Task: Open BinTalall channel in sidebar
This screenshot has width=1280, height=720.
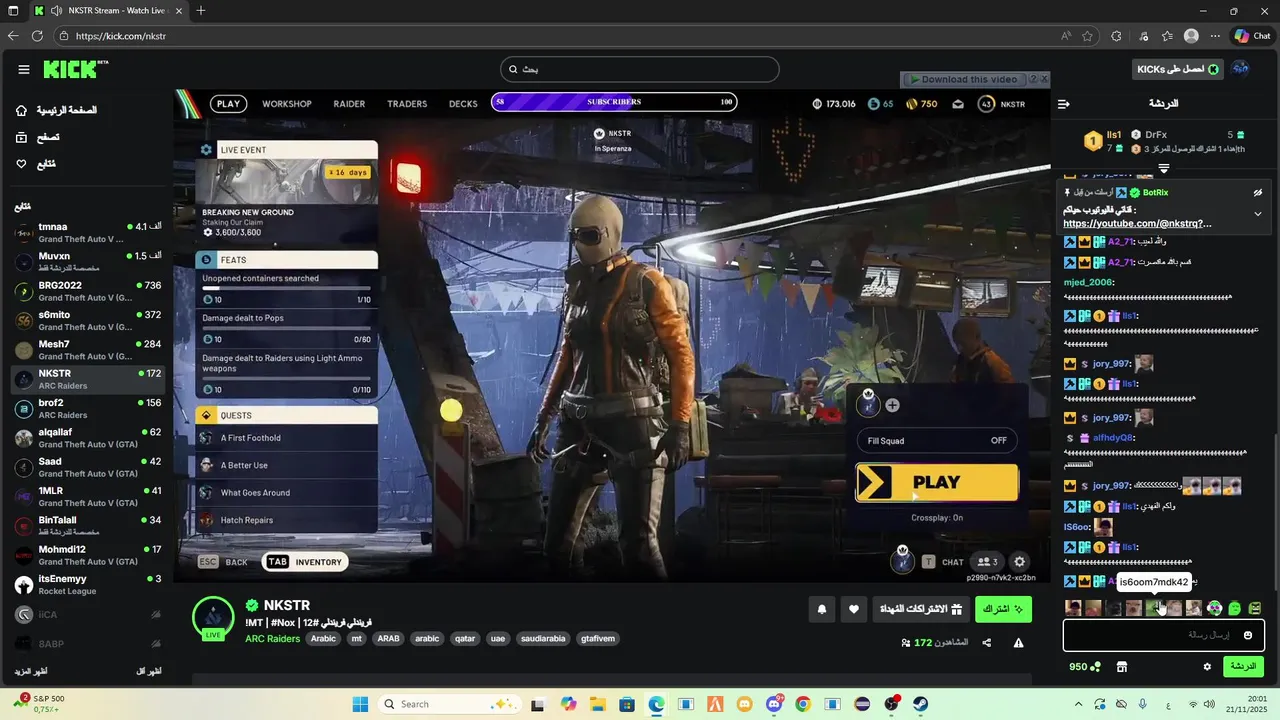Action: click(88, 526)
